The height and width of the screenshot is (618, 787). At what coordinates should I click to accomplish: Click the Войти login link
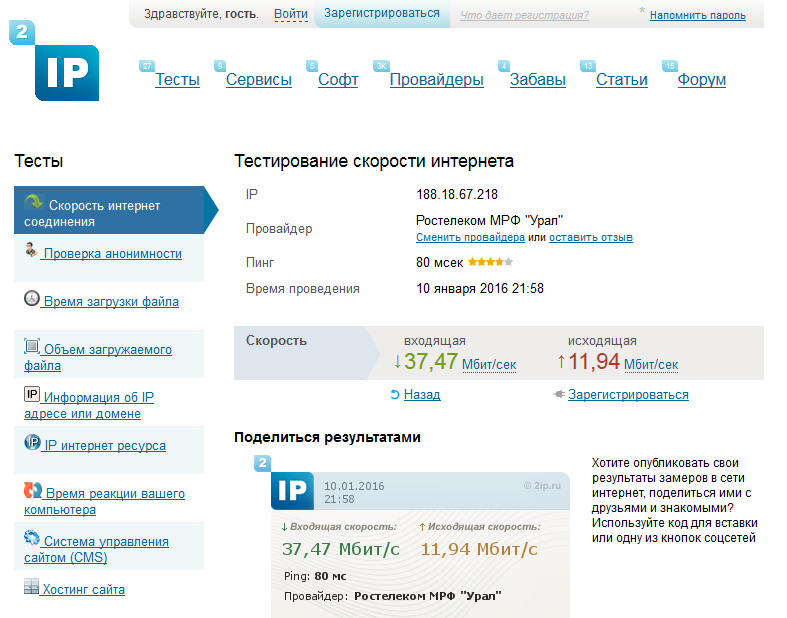tap(290, 14)
